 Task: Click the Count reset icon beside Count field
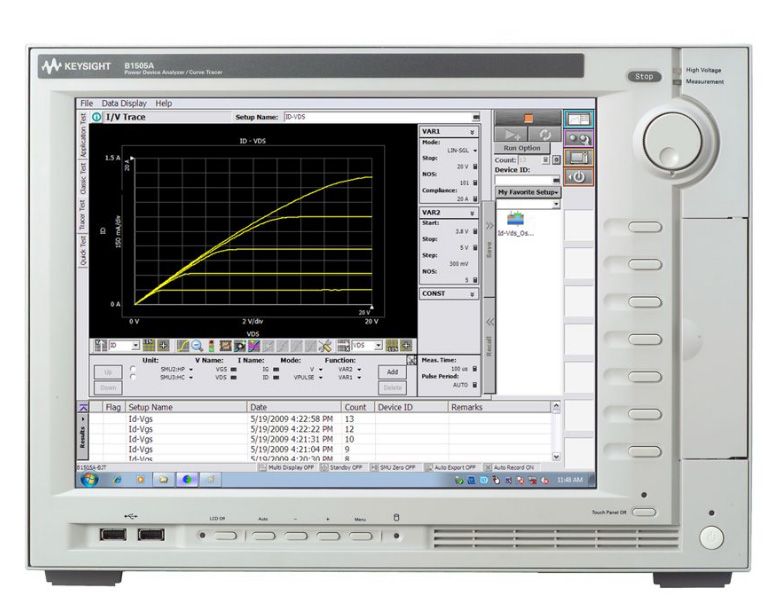click(x=556, y=160)
